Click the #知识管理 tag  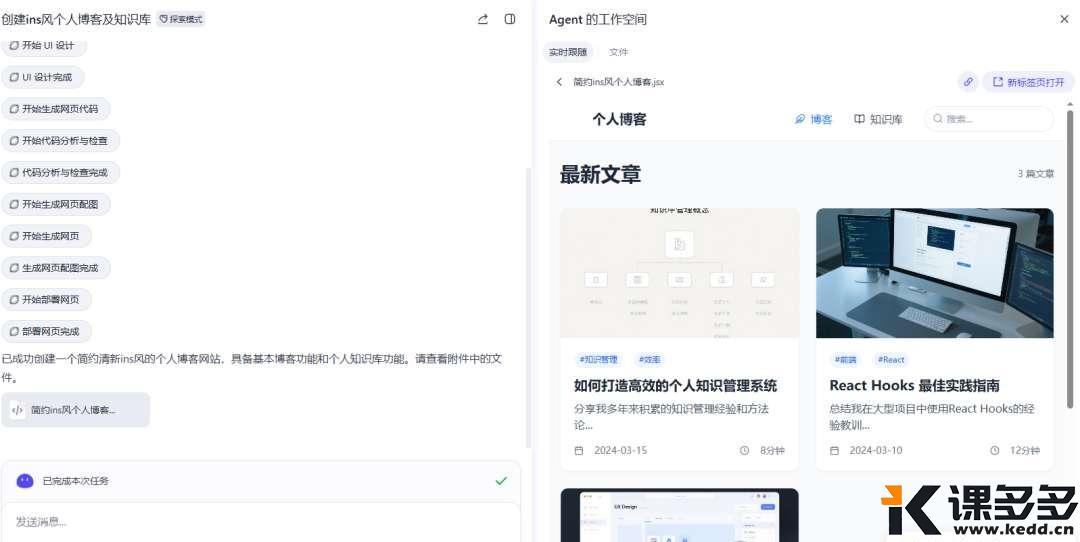[598, 359]
